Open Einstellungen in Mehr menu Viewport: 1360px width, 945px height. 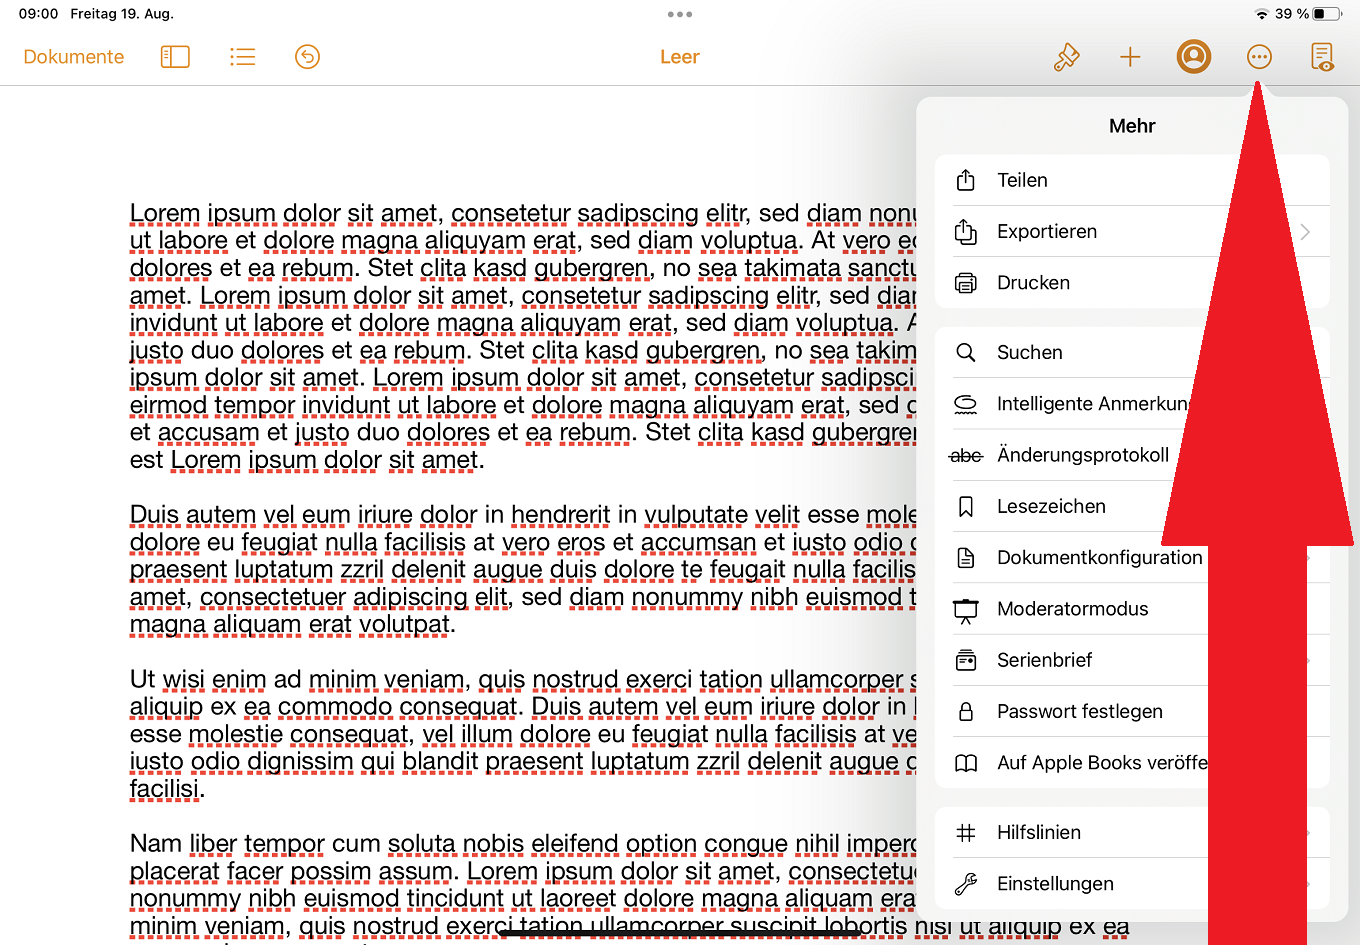click(x=1132, y=884)
